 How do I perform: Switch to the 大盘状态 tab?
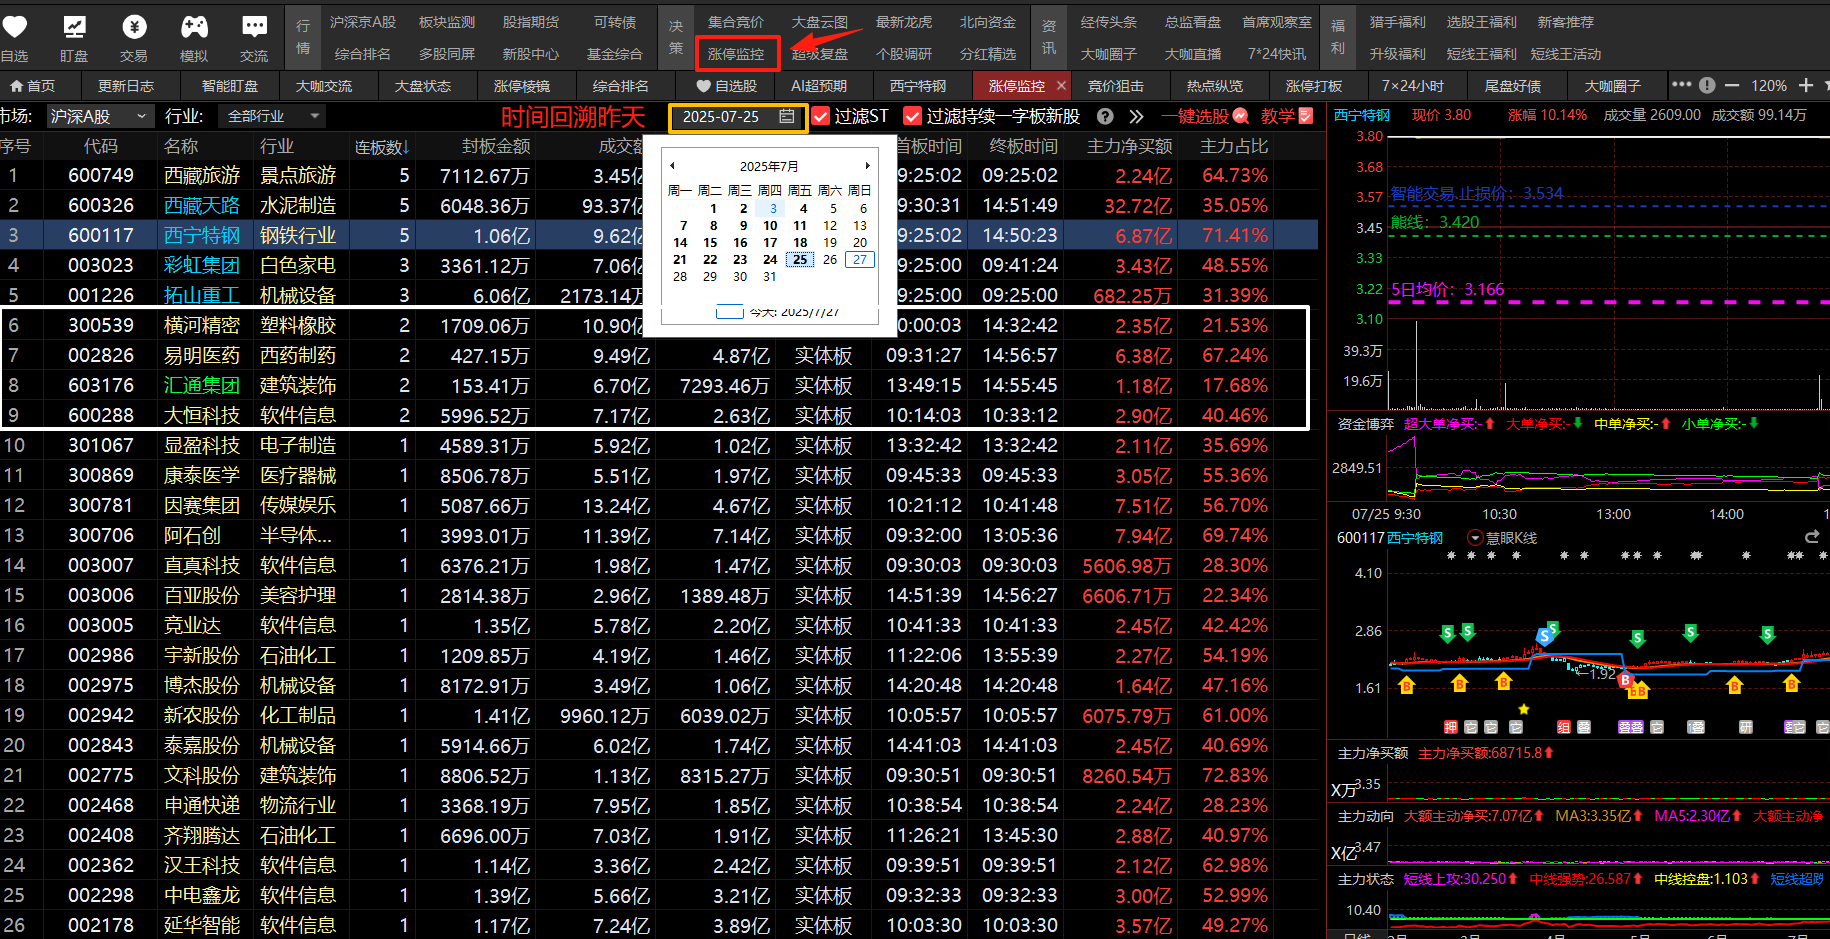423,86
